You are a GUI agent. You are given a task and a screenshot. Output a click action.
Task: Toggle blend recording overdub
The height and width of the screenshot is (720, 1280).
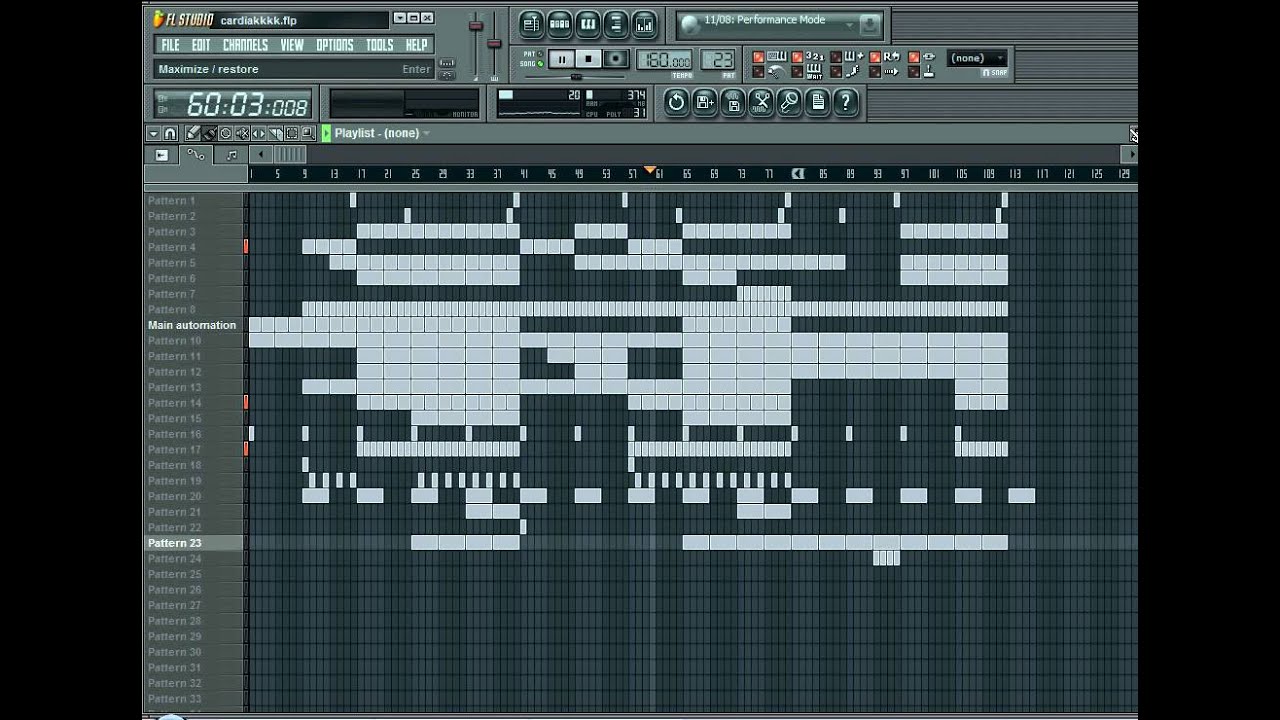[845, 57]
